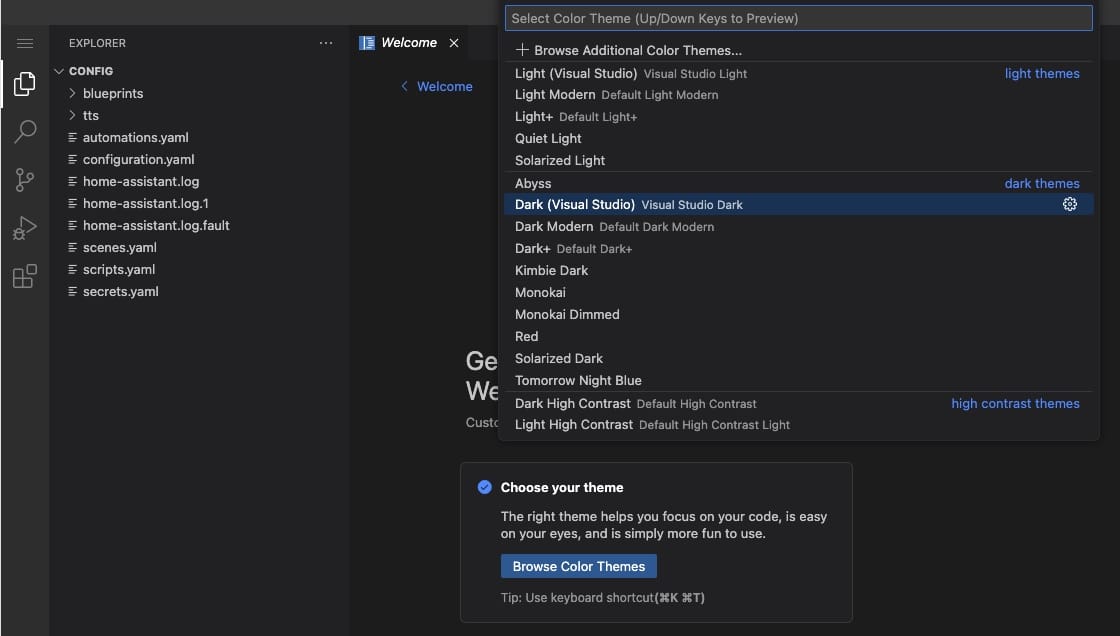The width and height of the screenshot is (1120, 636).
Task: Expand the tts folder
Action: pyautogui.click(x=72, y=115)
